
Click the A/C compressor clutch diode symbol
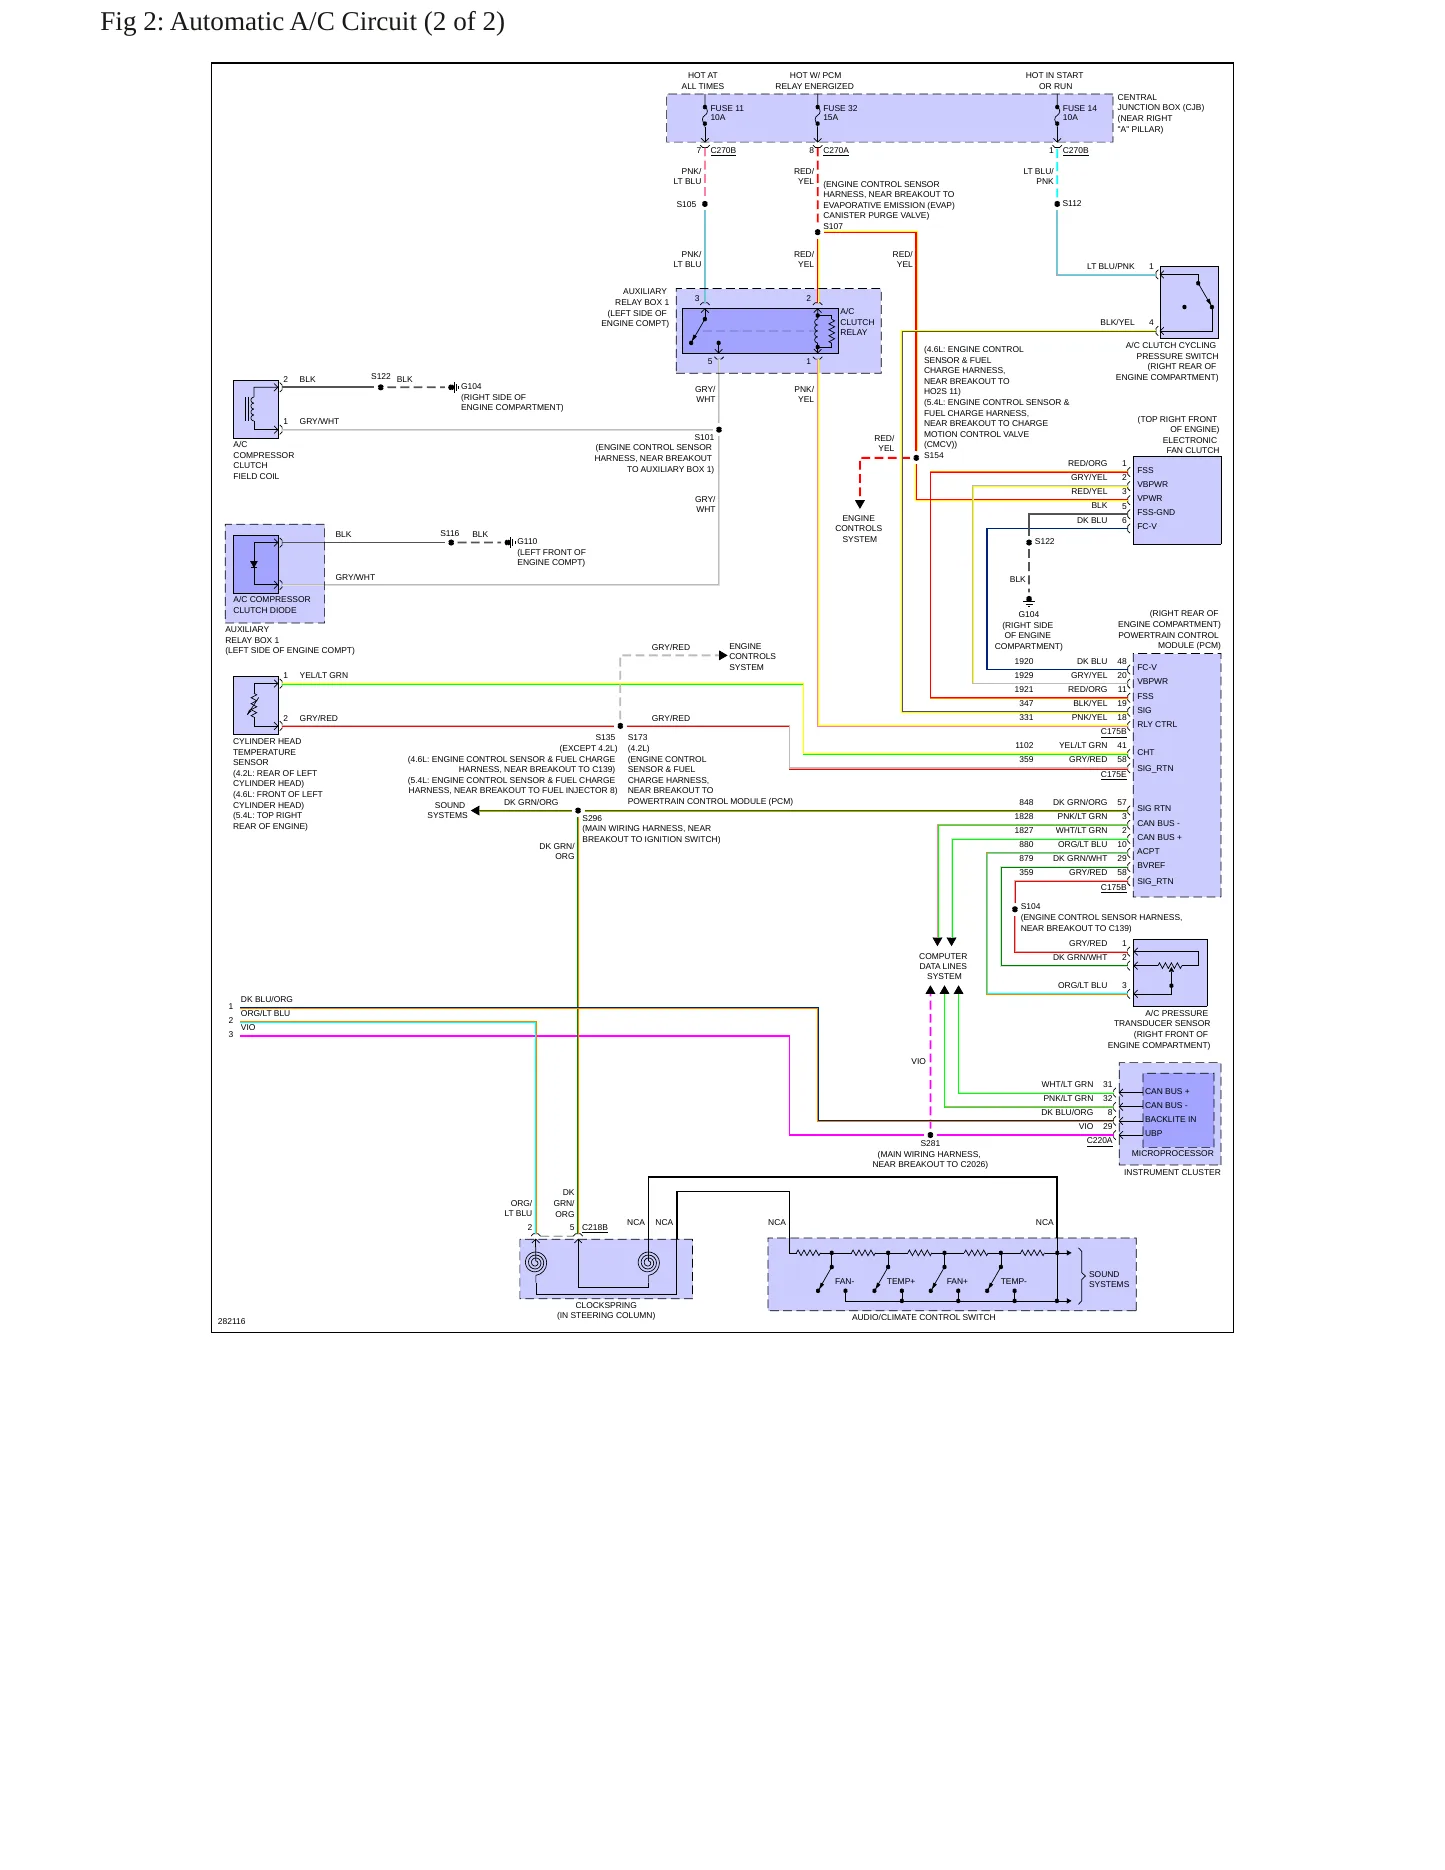click(x=256, y=564)
